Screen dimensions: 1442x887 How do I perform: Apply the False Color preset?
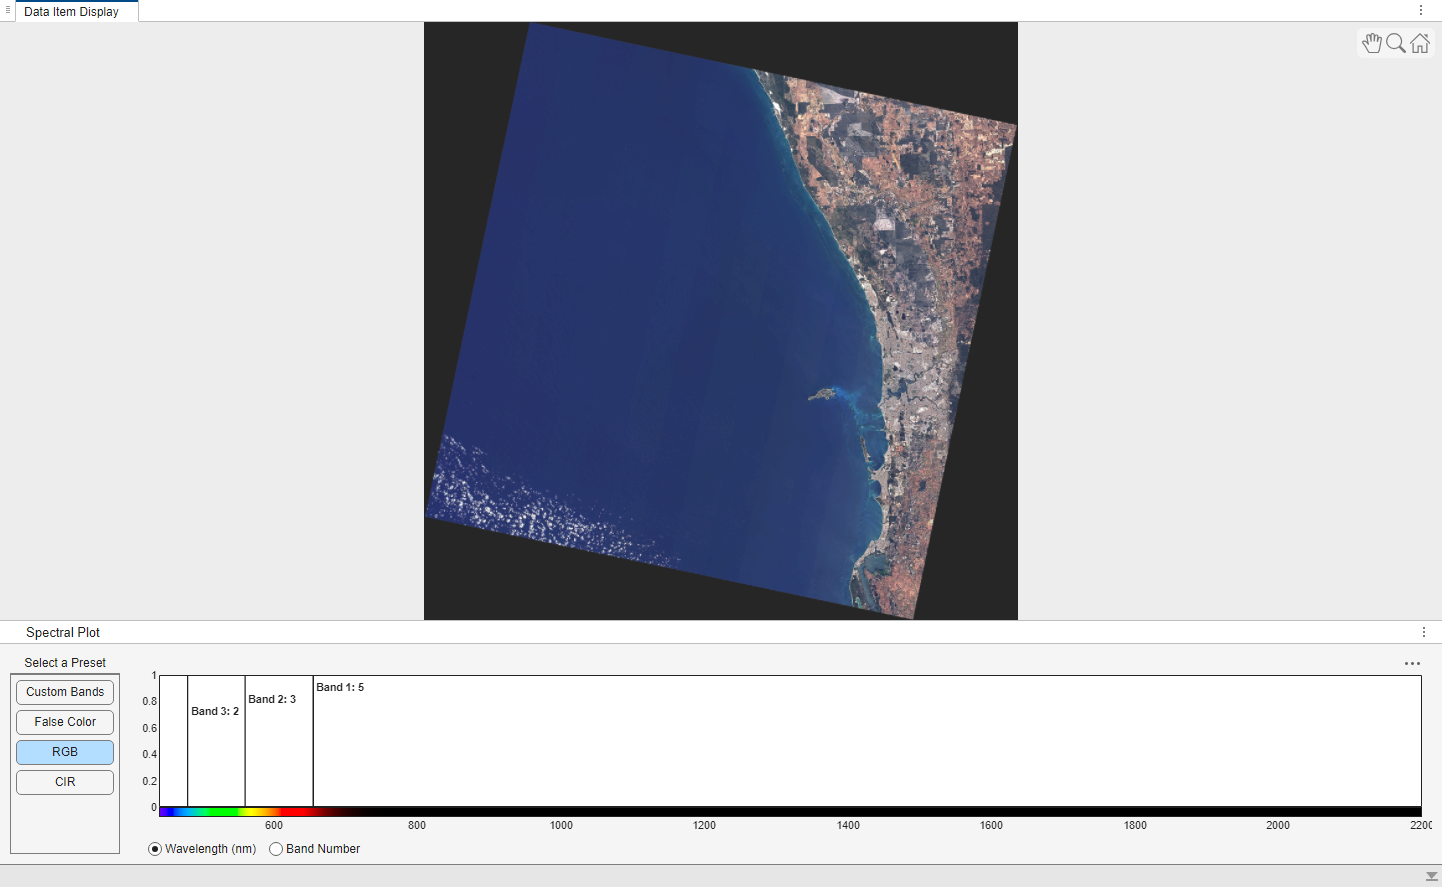pyautogui.click(x=64, y=721)
